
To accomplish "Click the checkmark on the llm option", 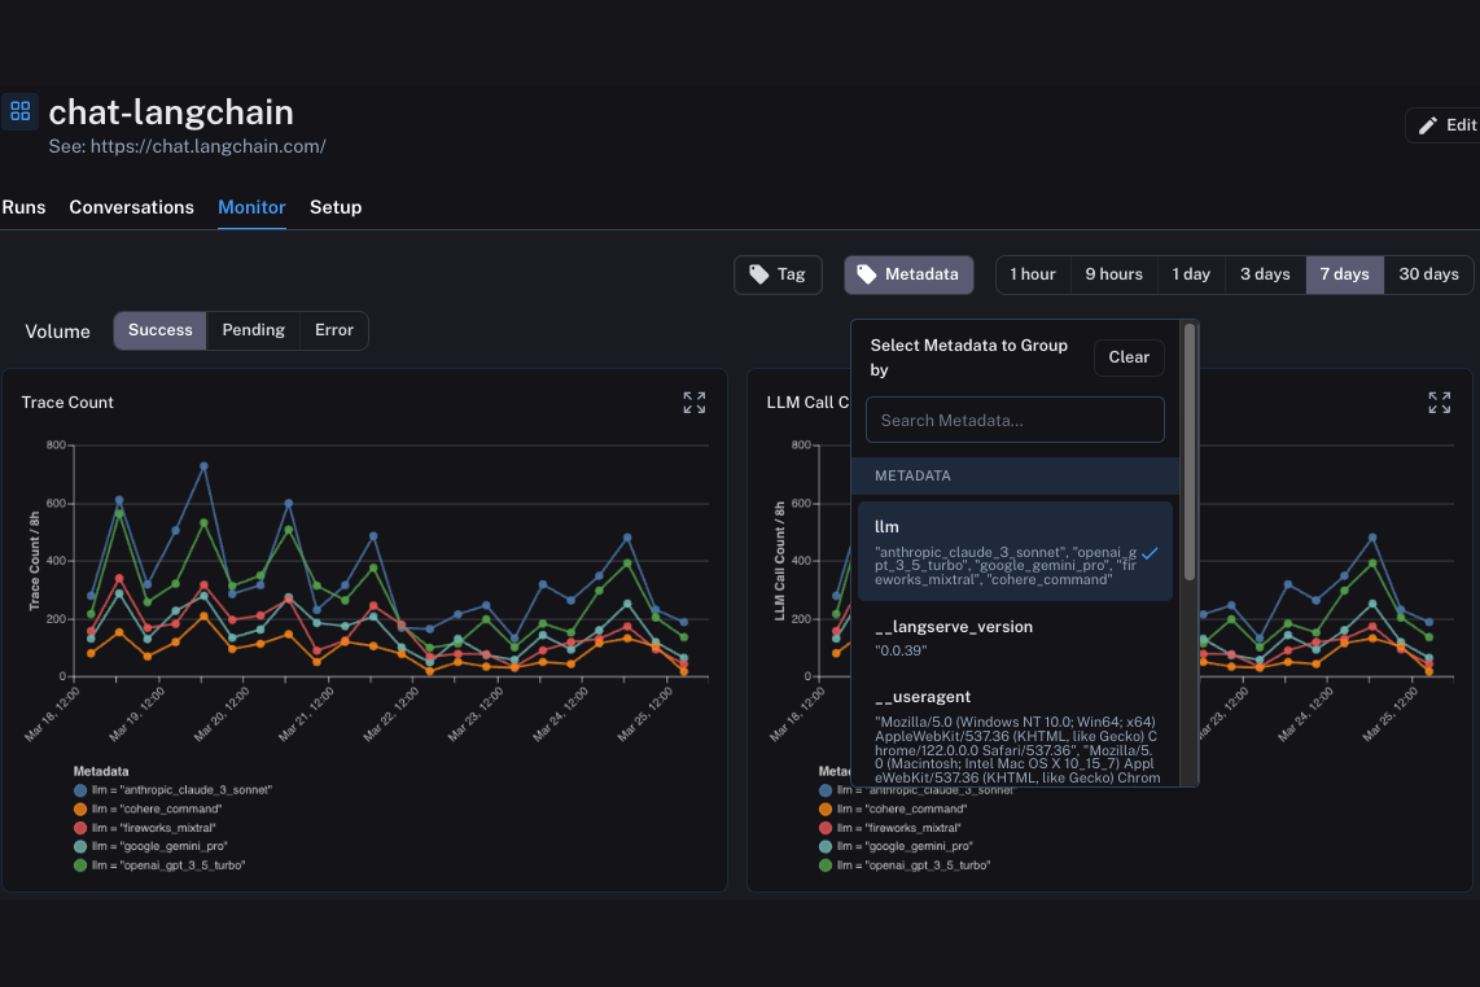I will click(x=1150, y=553).
